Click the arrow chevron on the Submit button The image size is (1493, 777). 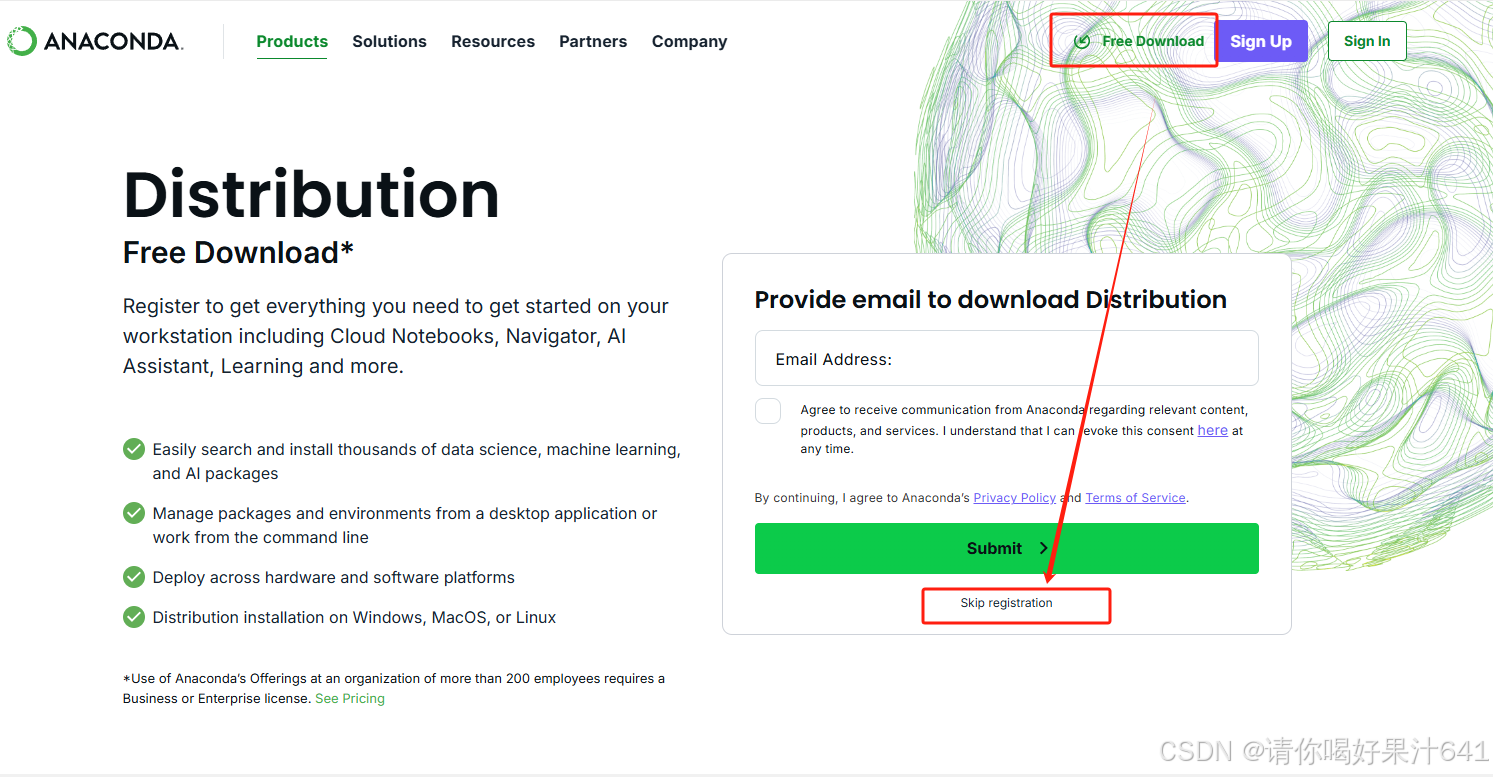1043,548
